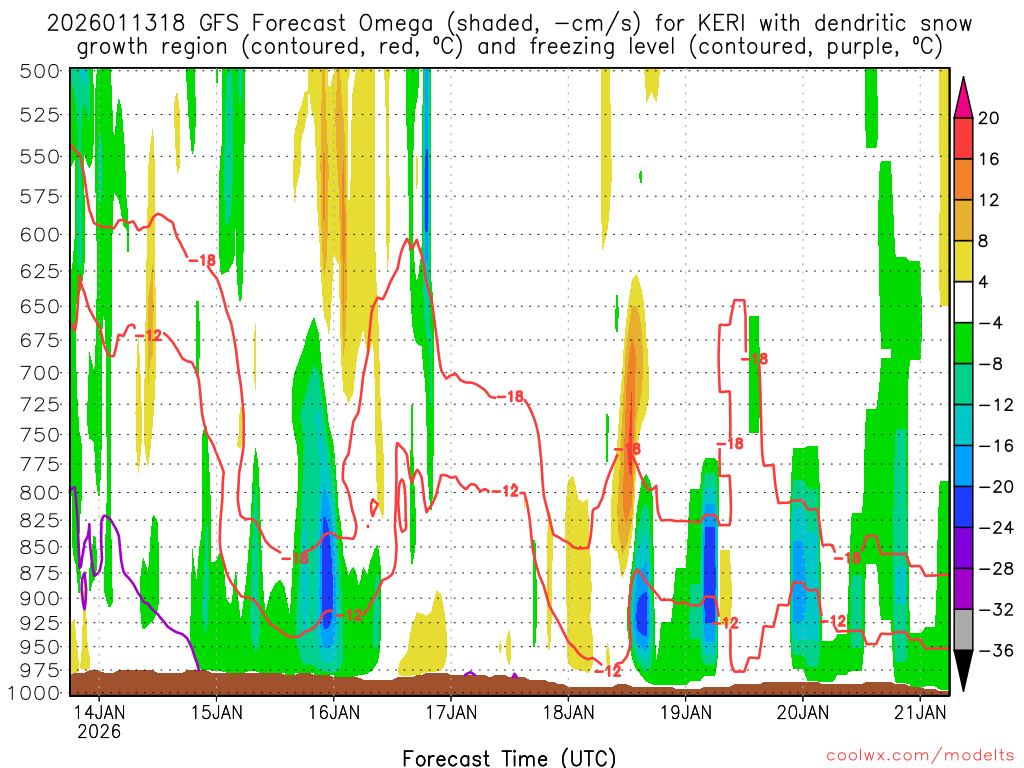Select the 15JAN label on the time axis
The image size is (1024, 768).
pyautogui.click(x=217, y=712)
